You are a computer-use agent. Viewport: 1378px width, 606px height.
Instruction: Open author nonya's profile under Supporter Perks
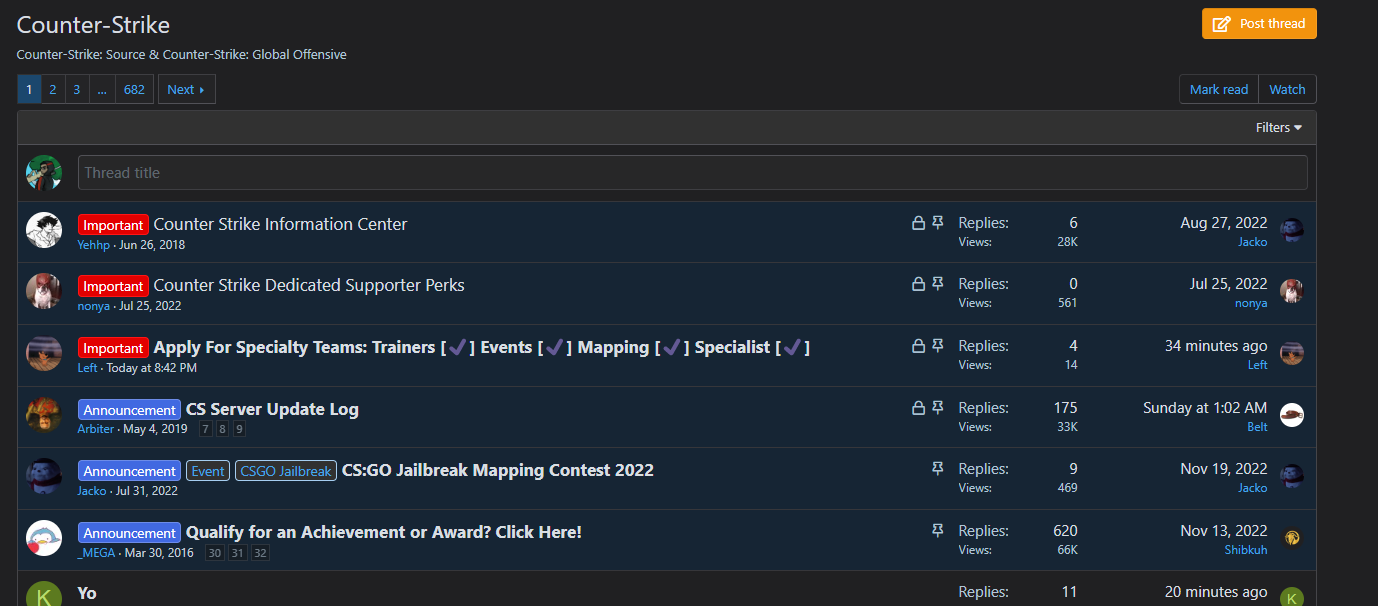(x=94, y=306)
